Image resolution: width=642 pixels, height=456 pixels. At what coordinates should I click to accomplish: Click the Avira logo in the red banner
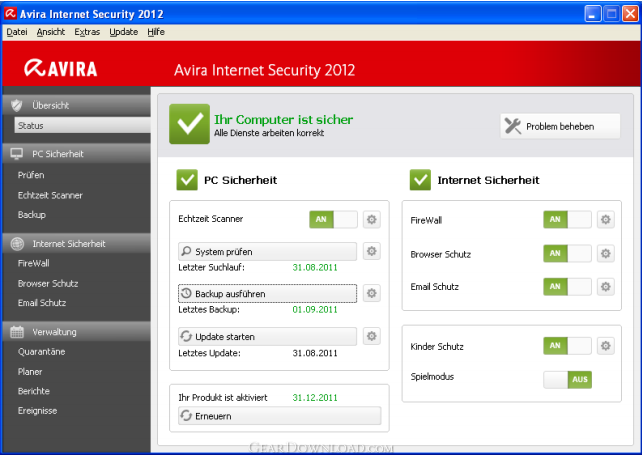[x=61, y=68]
